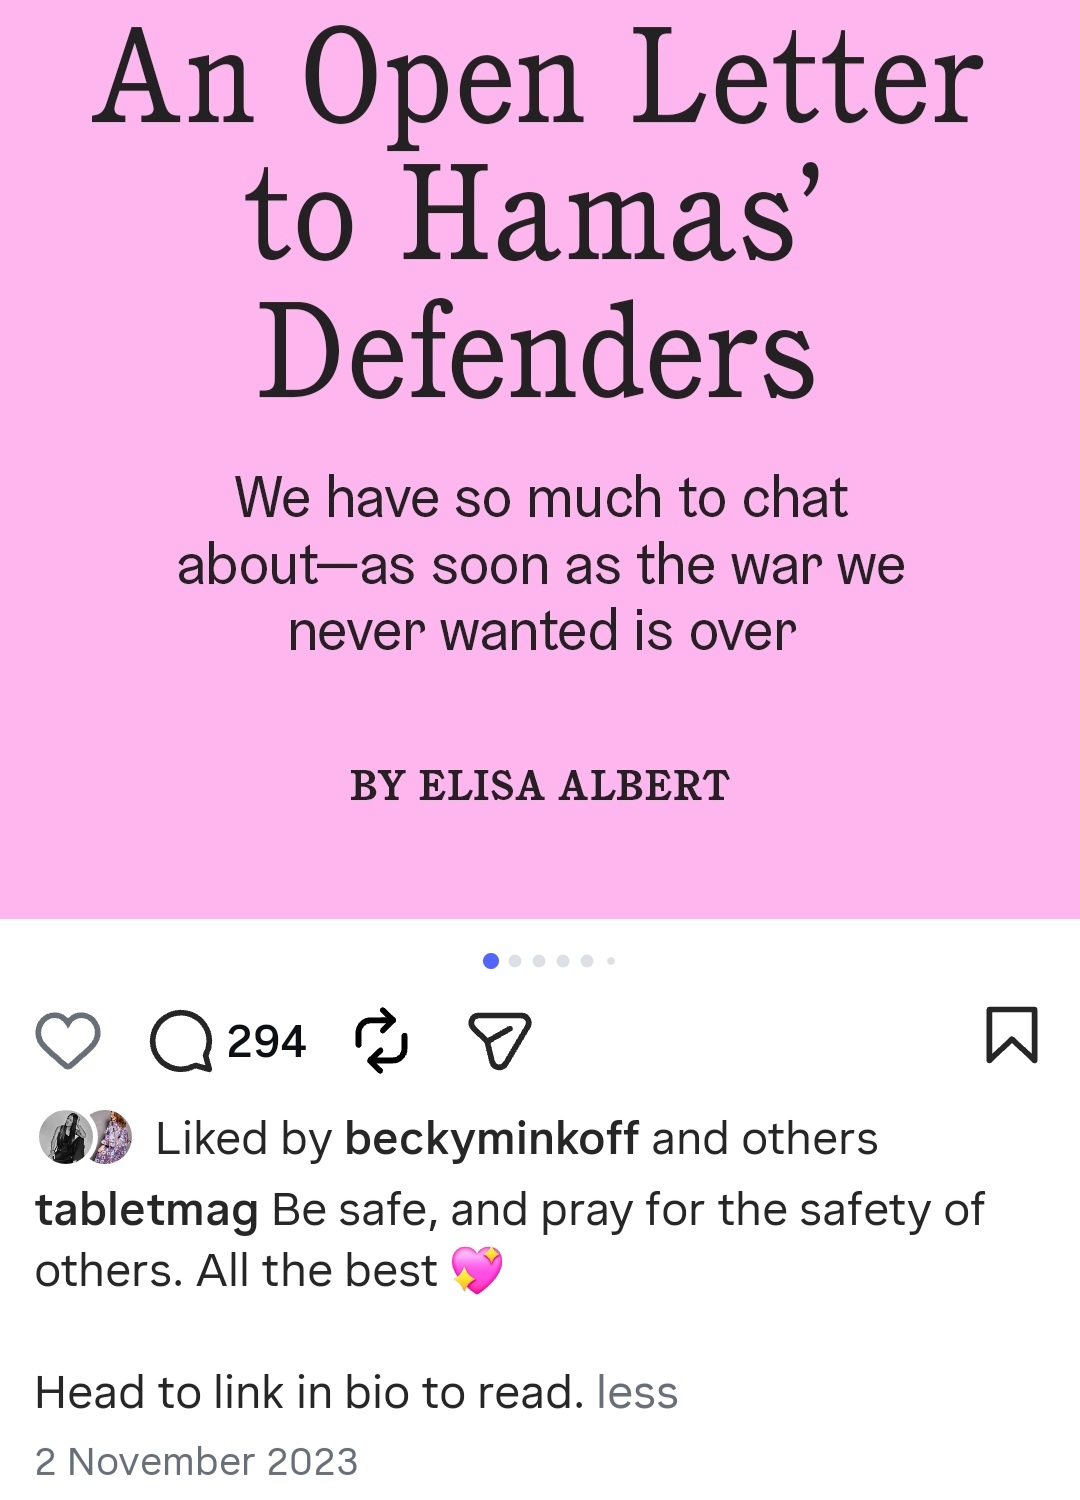This screenshot has height=1500, width=1080.
Task: Tap the sparkling heart emoji in caption
Action: (x=477, y=1270)
